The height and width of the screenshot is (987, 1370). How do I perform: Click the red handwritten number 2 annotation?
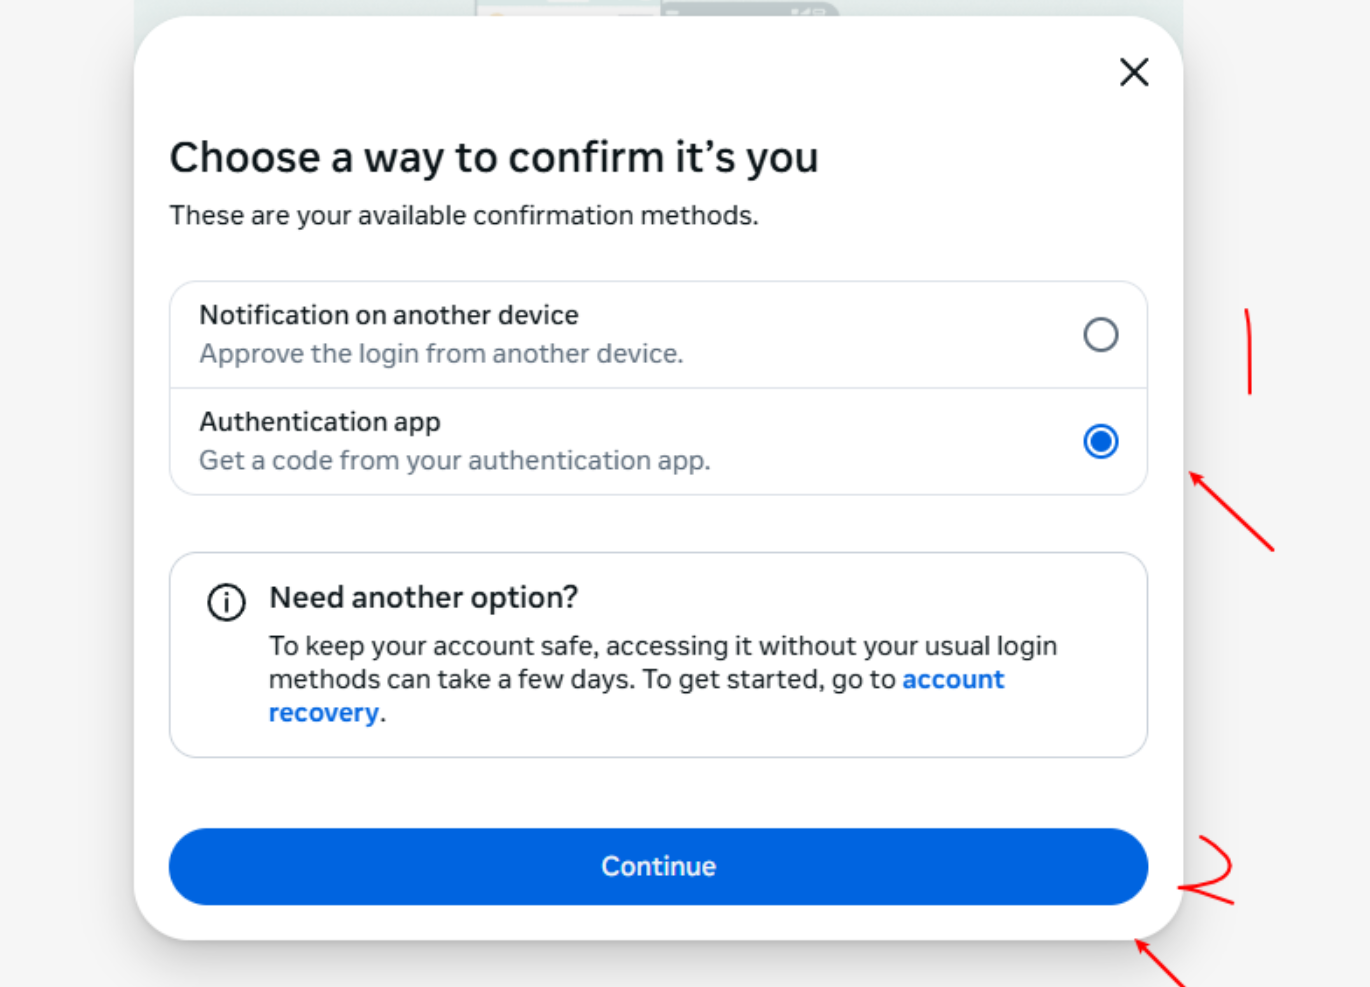click(1209, 870)
